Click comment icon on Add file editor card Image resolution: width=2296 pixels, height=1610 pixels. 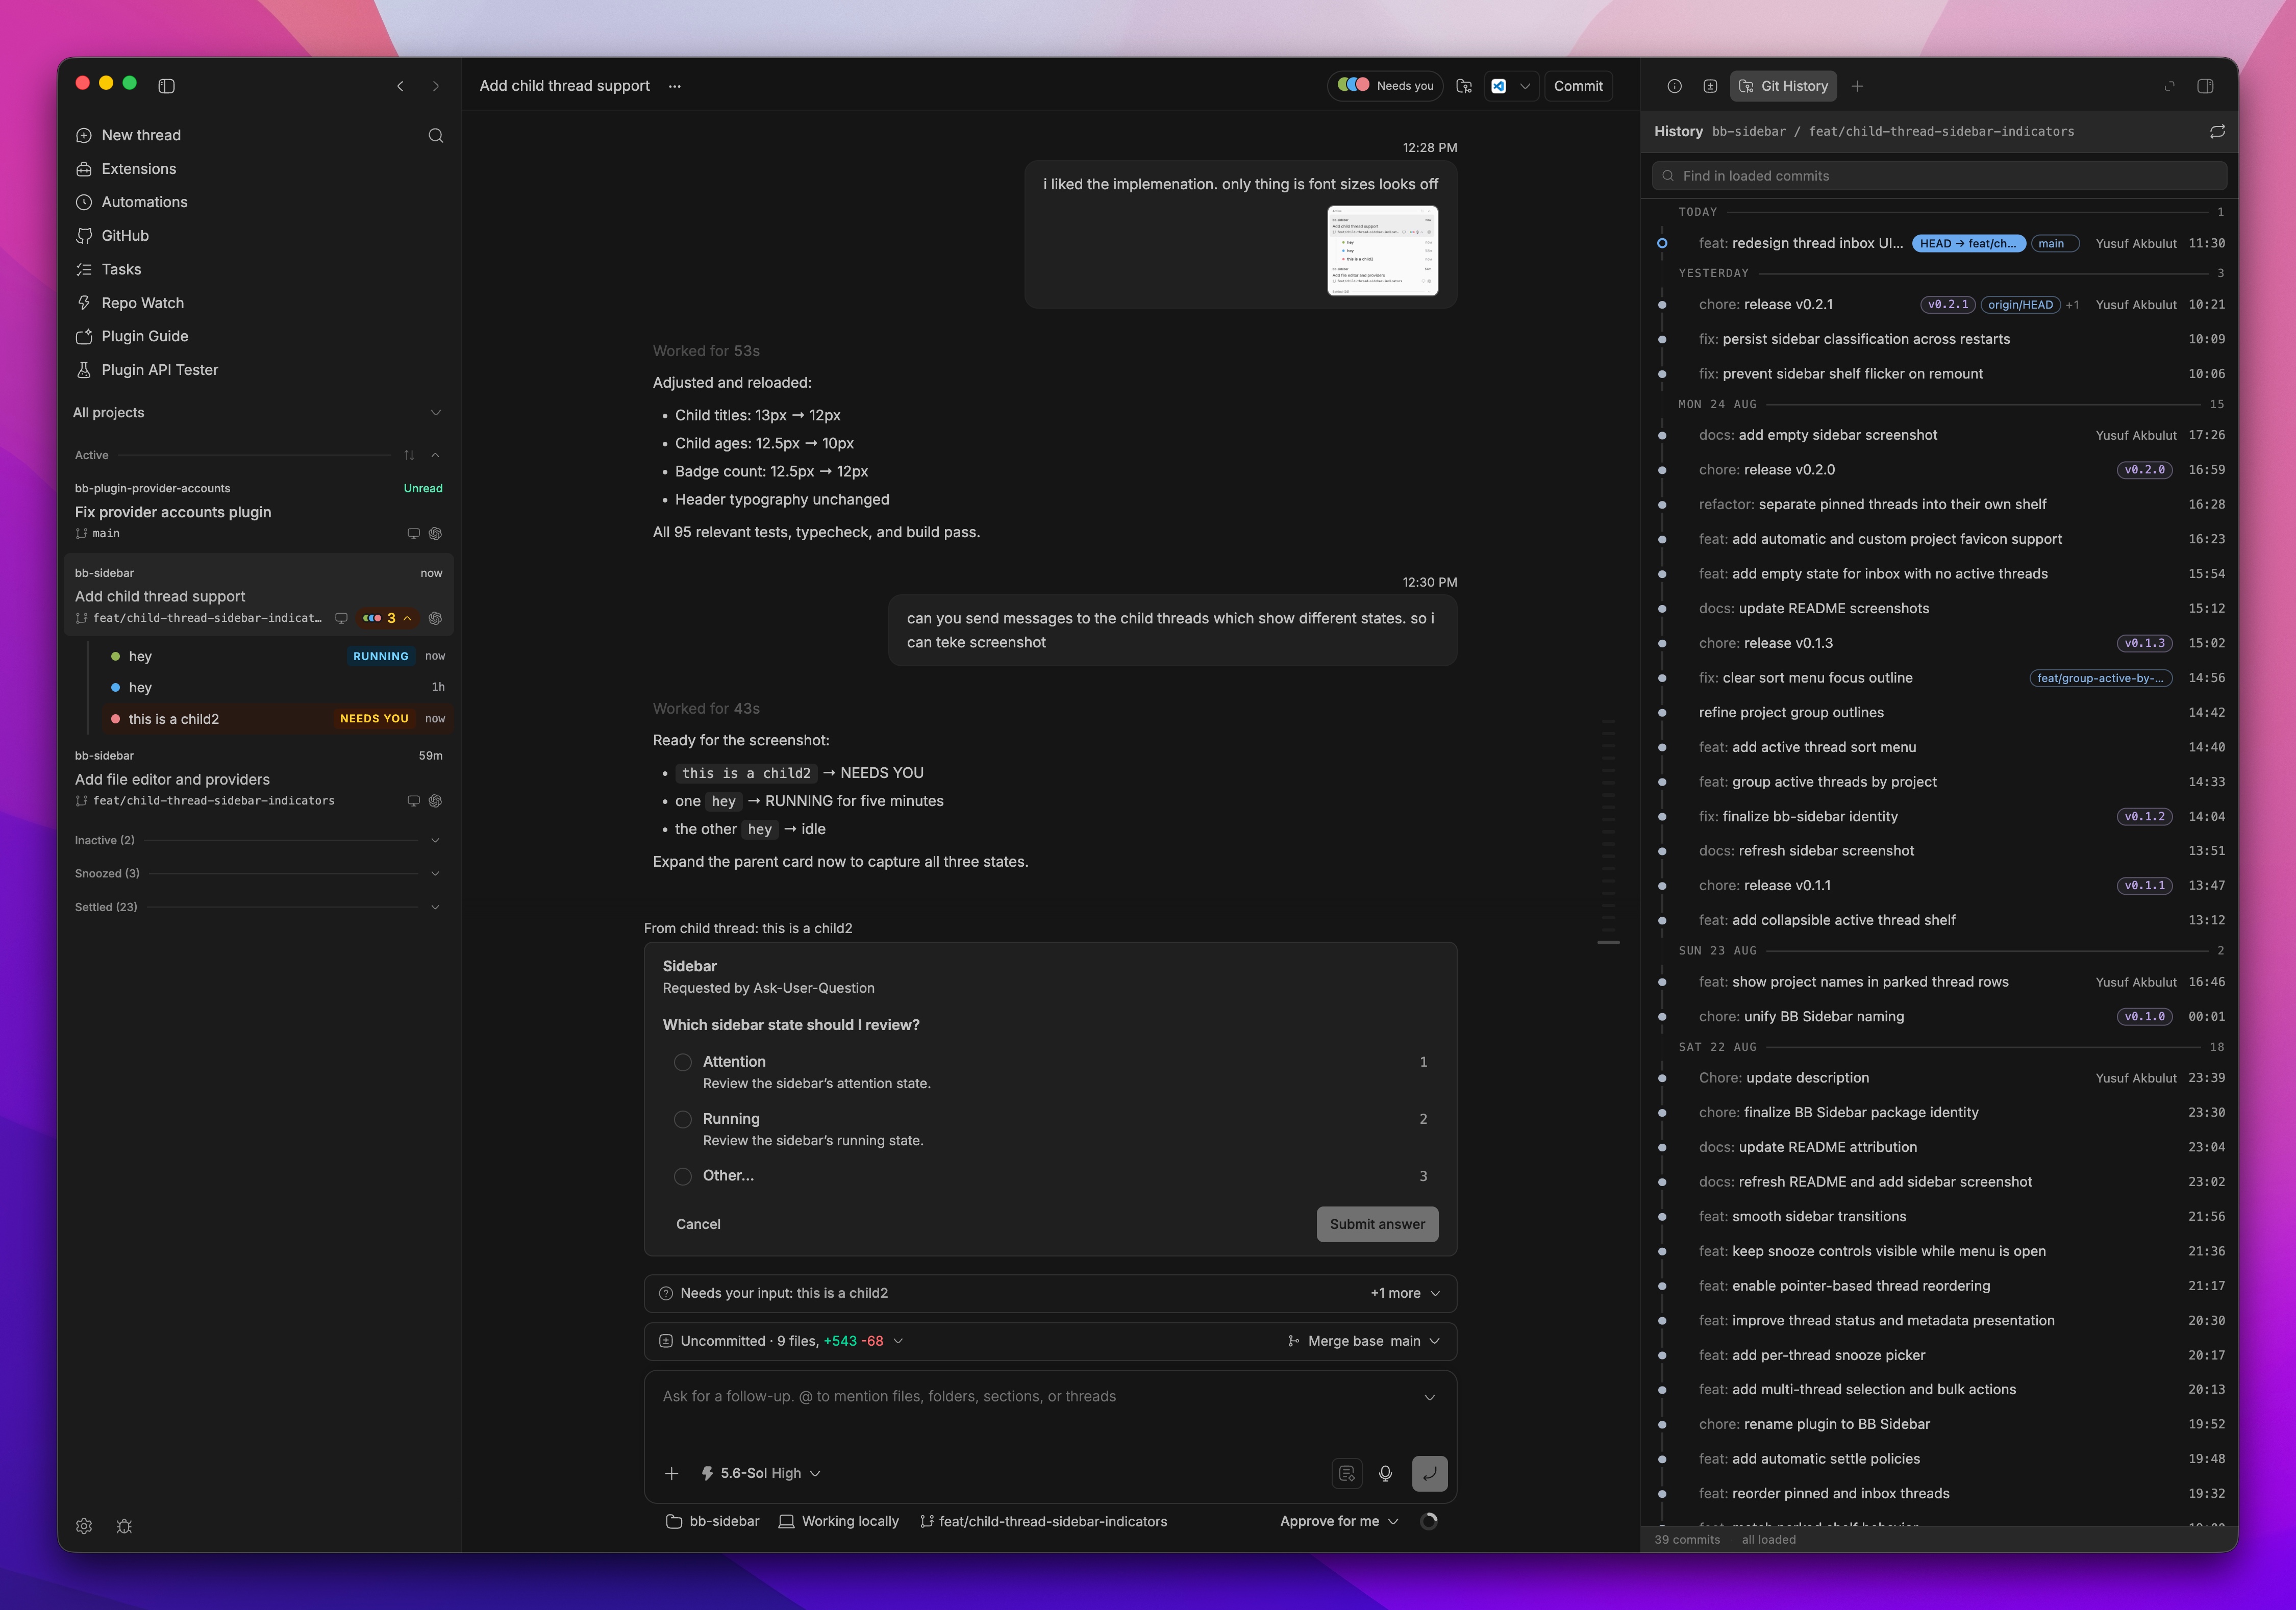413,801
